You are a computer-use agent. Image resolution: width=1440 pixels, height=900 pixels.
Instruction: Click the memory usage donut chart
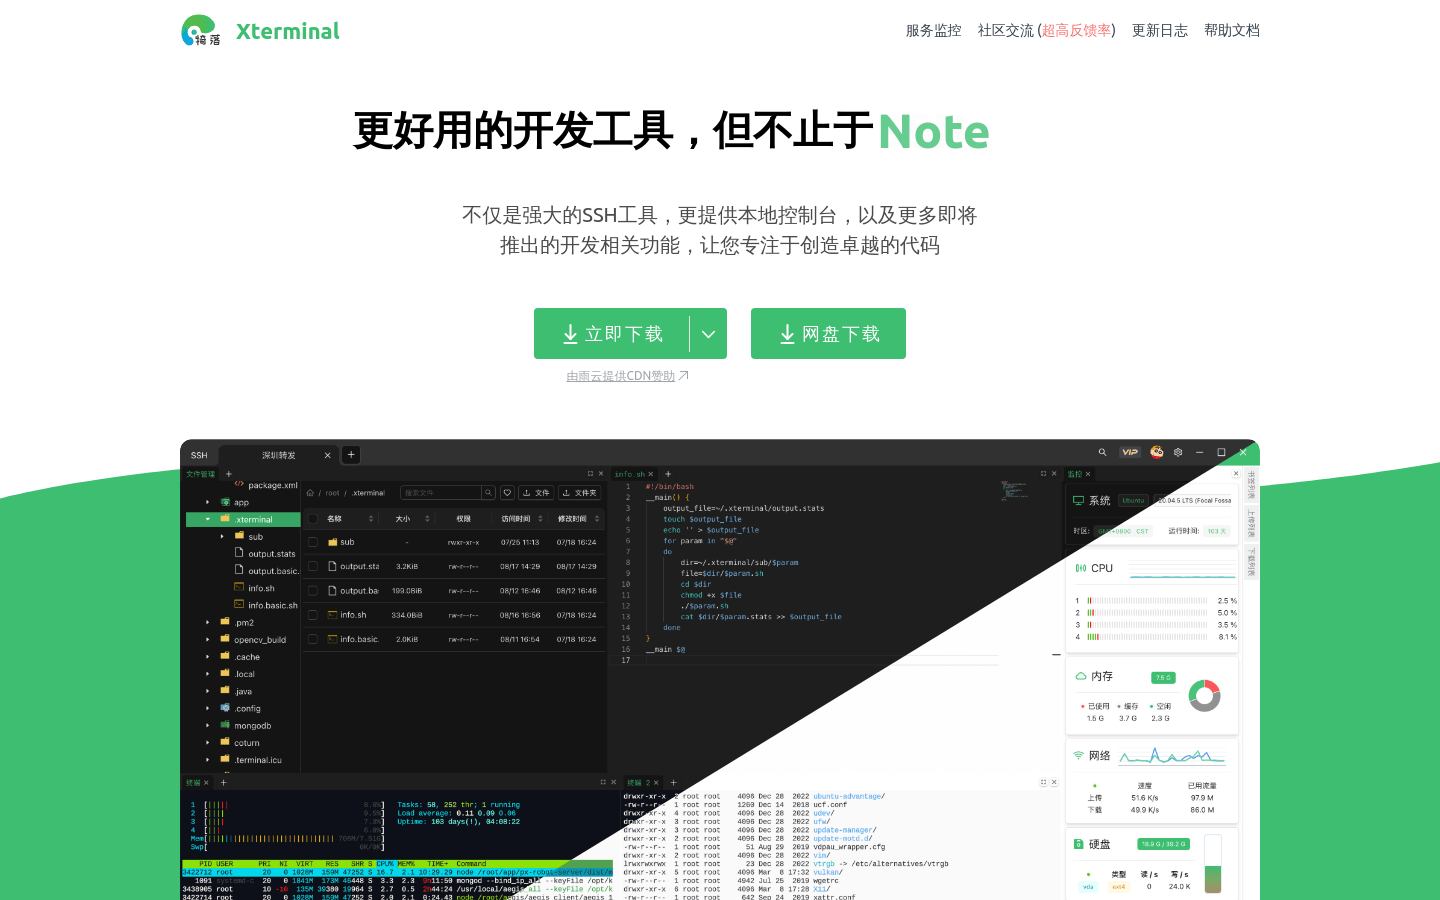(x=1204, y=695)
